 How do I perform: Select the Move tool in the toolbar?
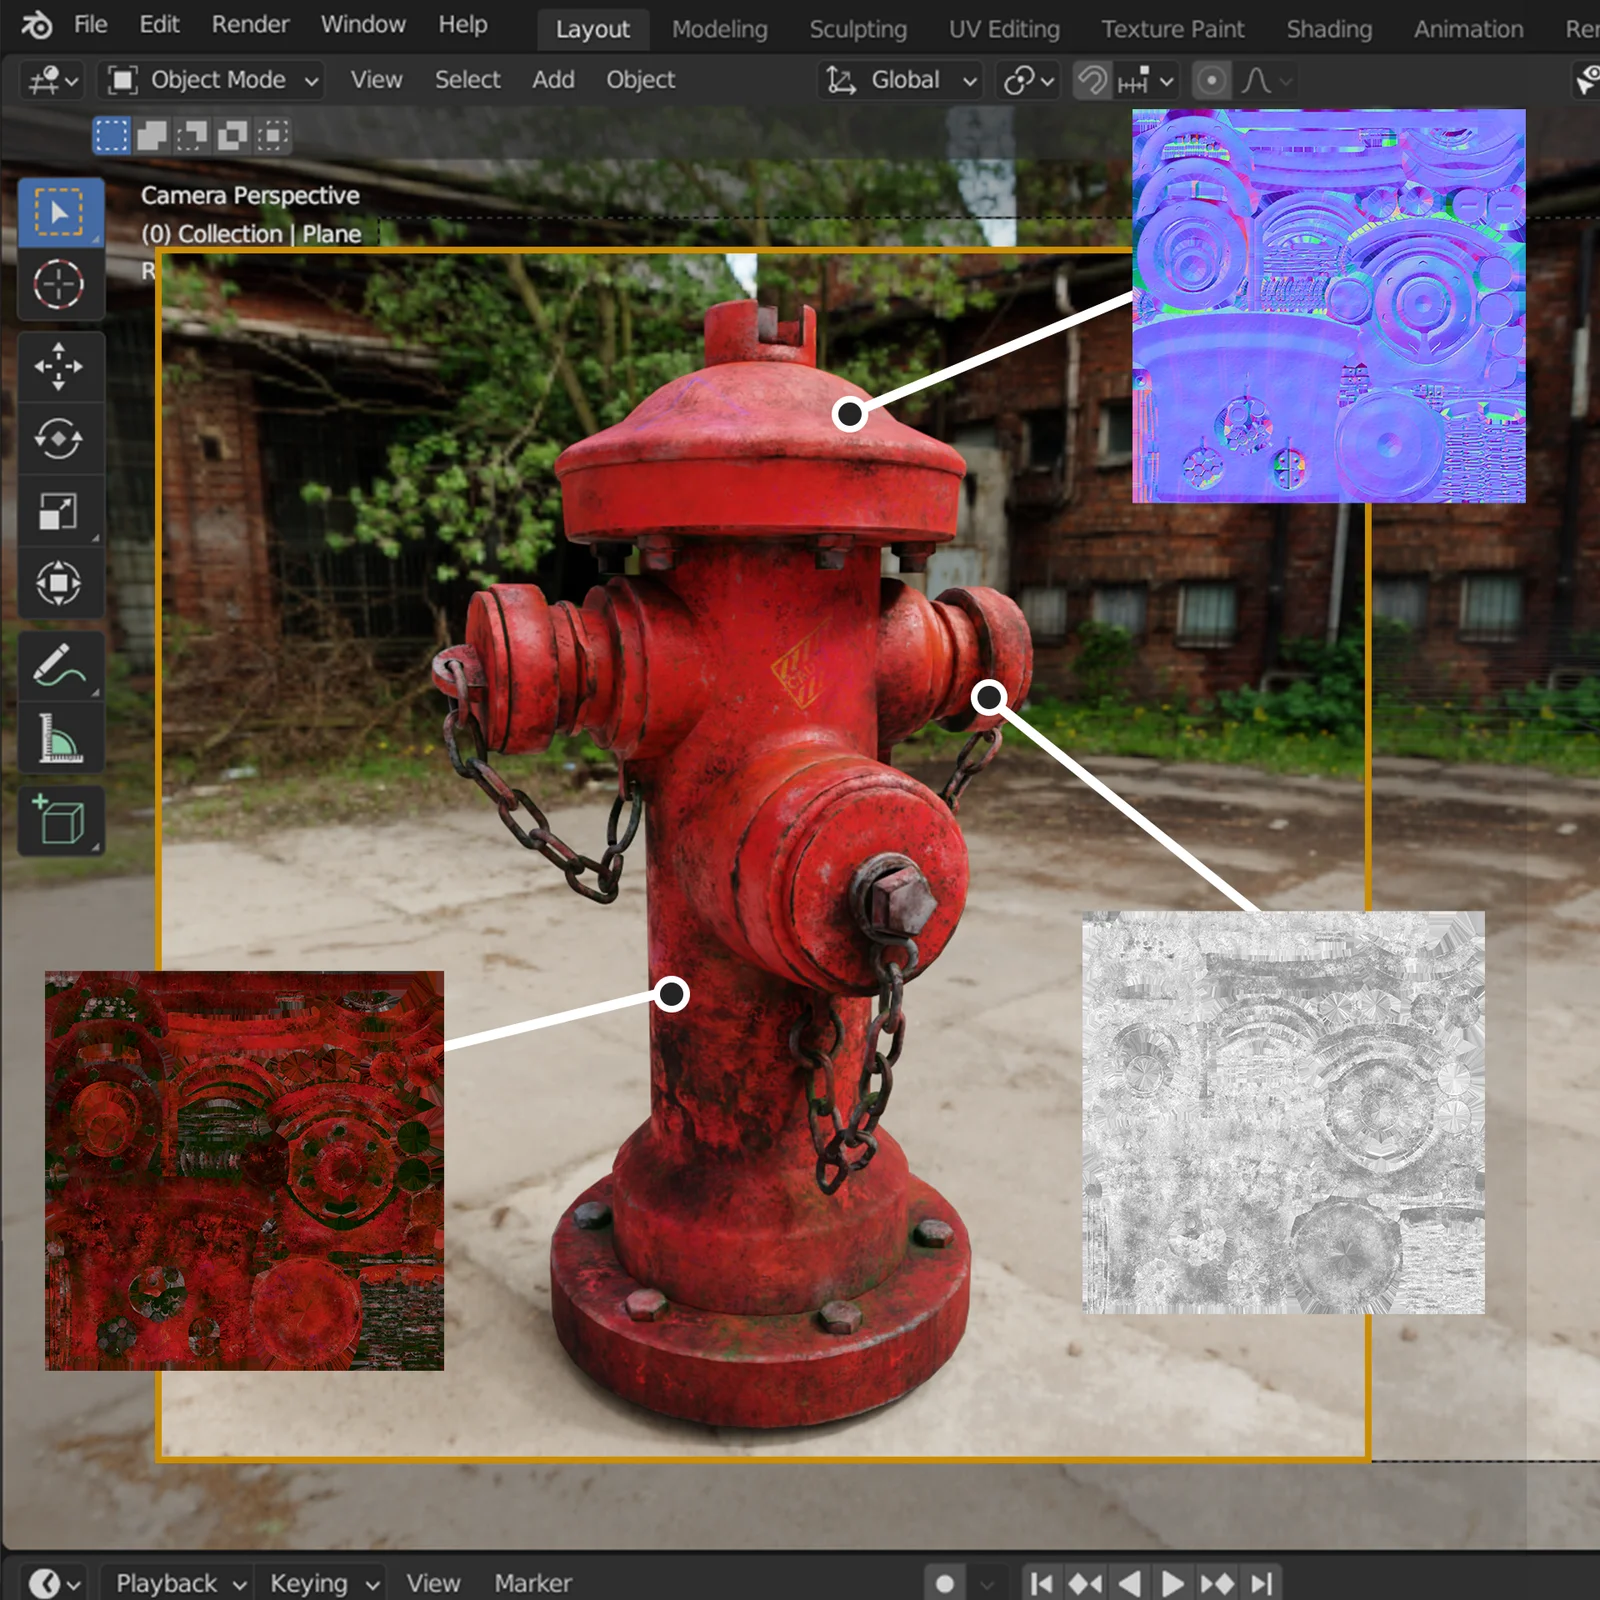[59, 366]
